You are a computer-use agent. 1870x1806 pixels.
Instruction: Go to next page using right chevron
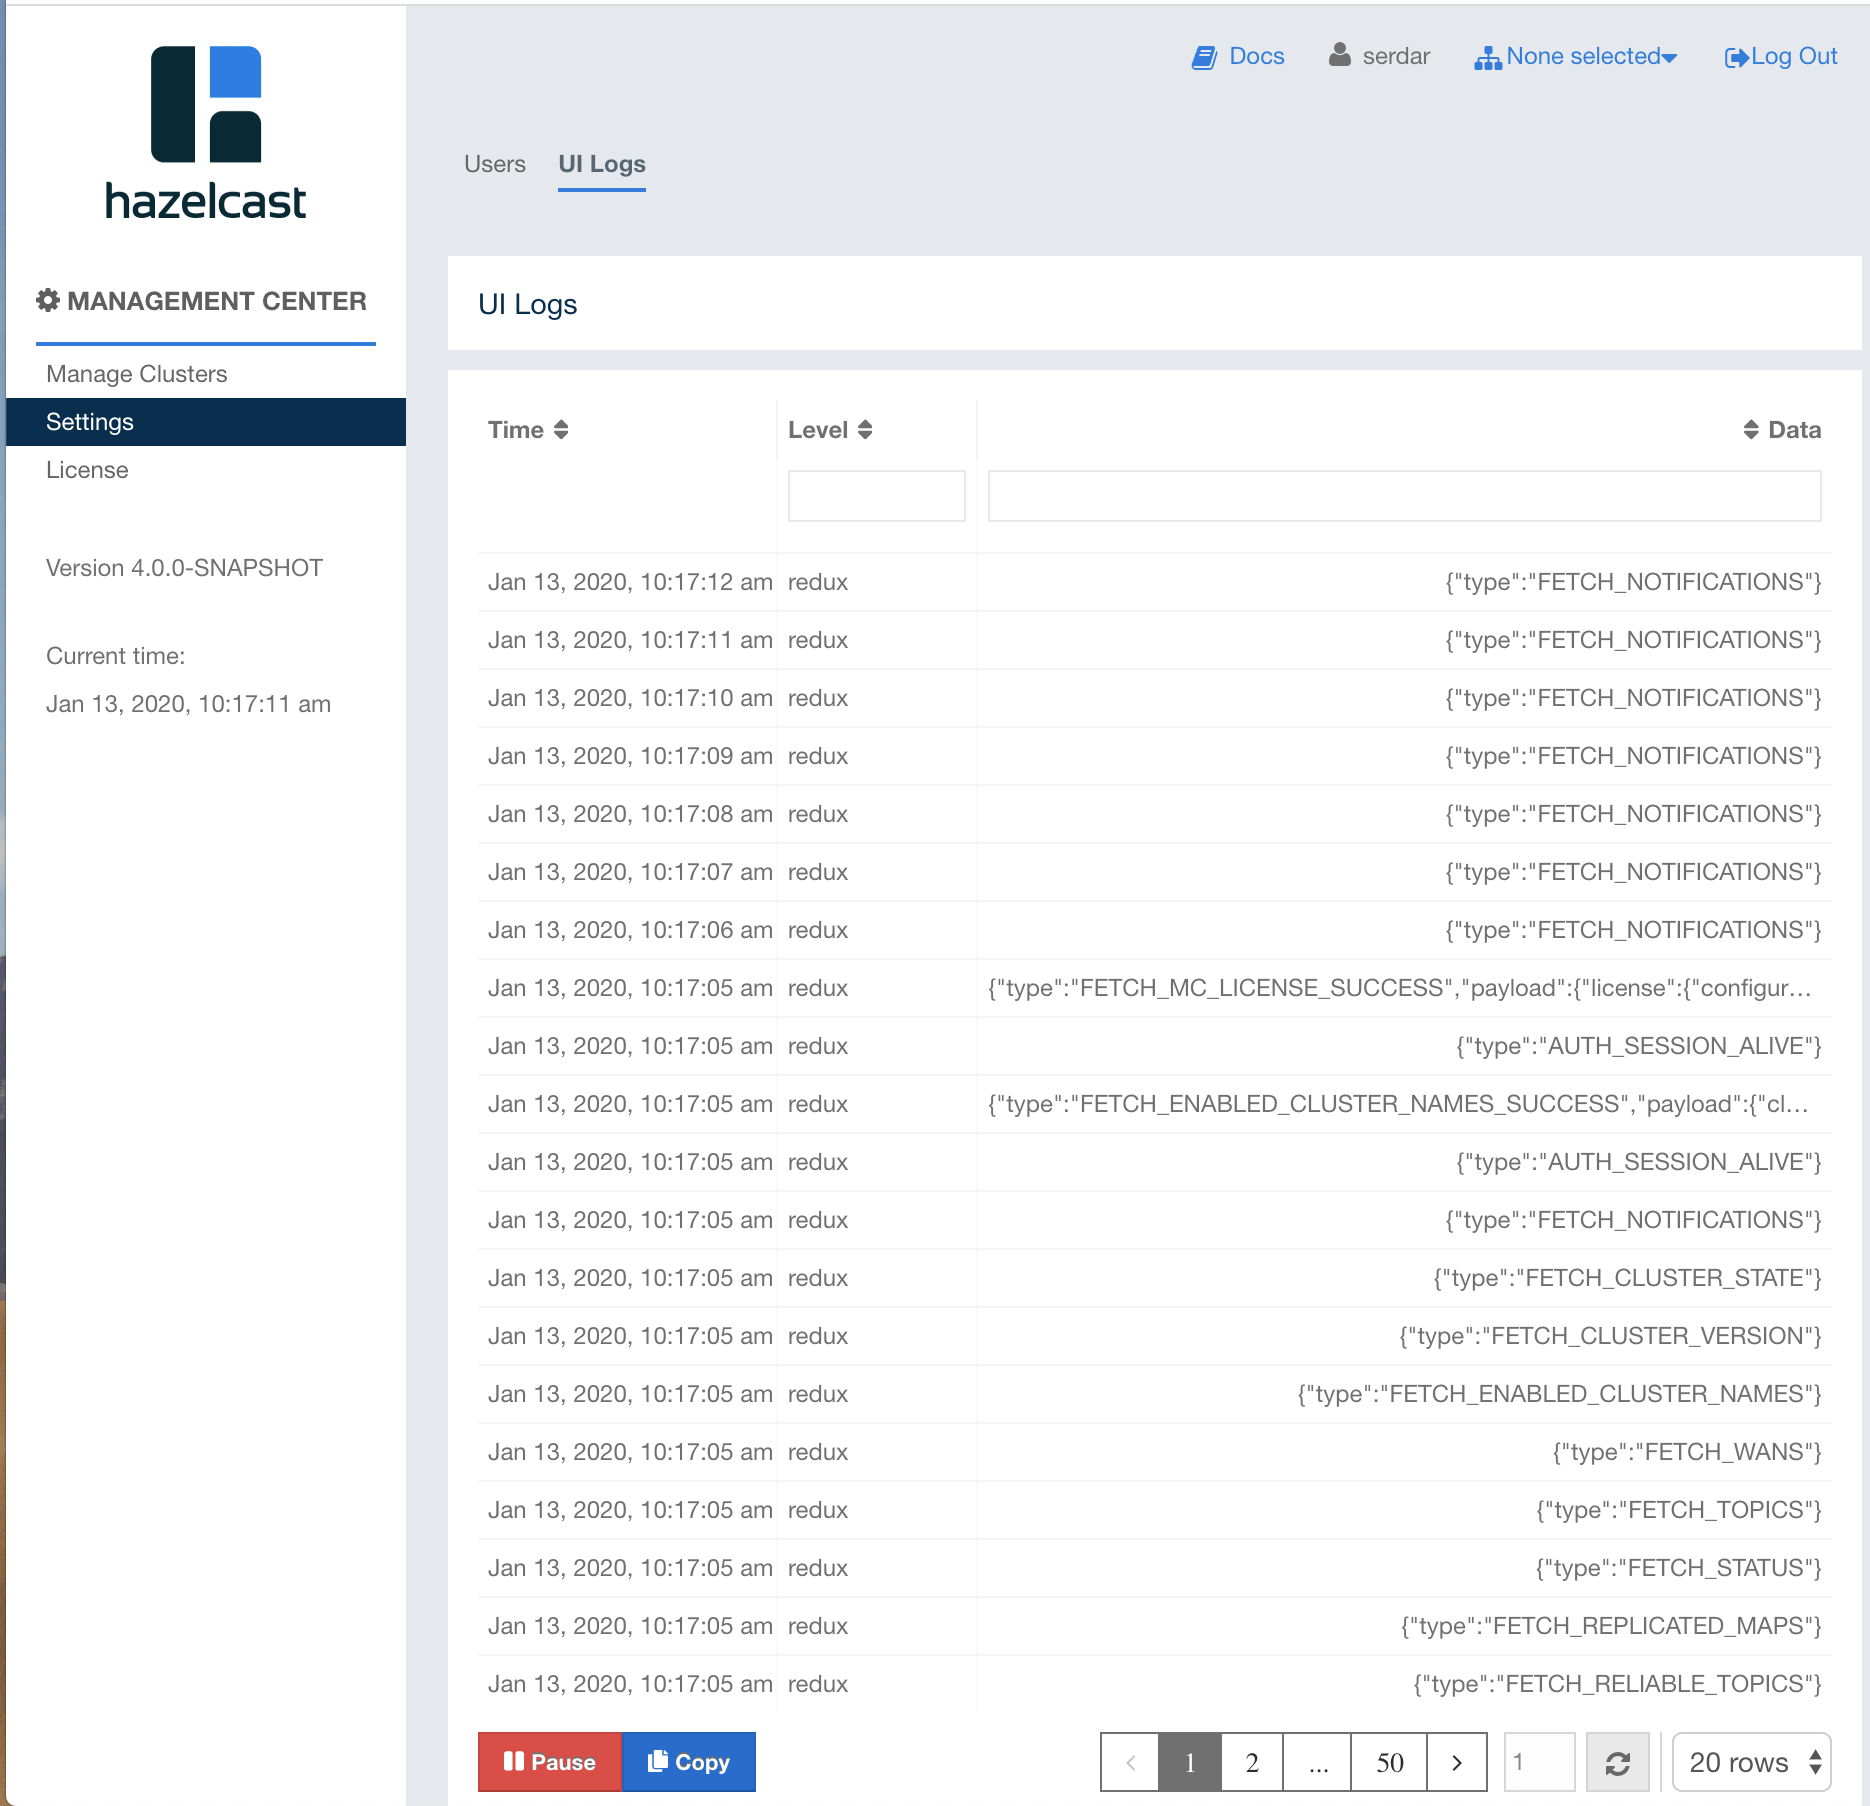point(1456,1763)
